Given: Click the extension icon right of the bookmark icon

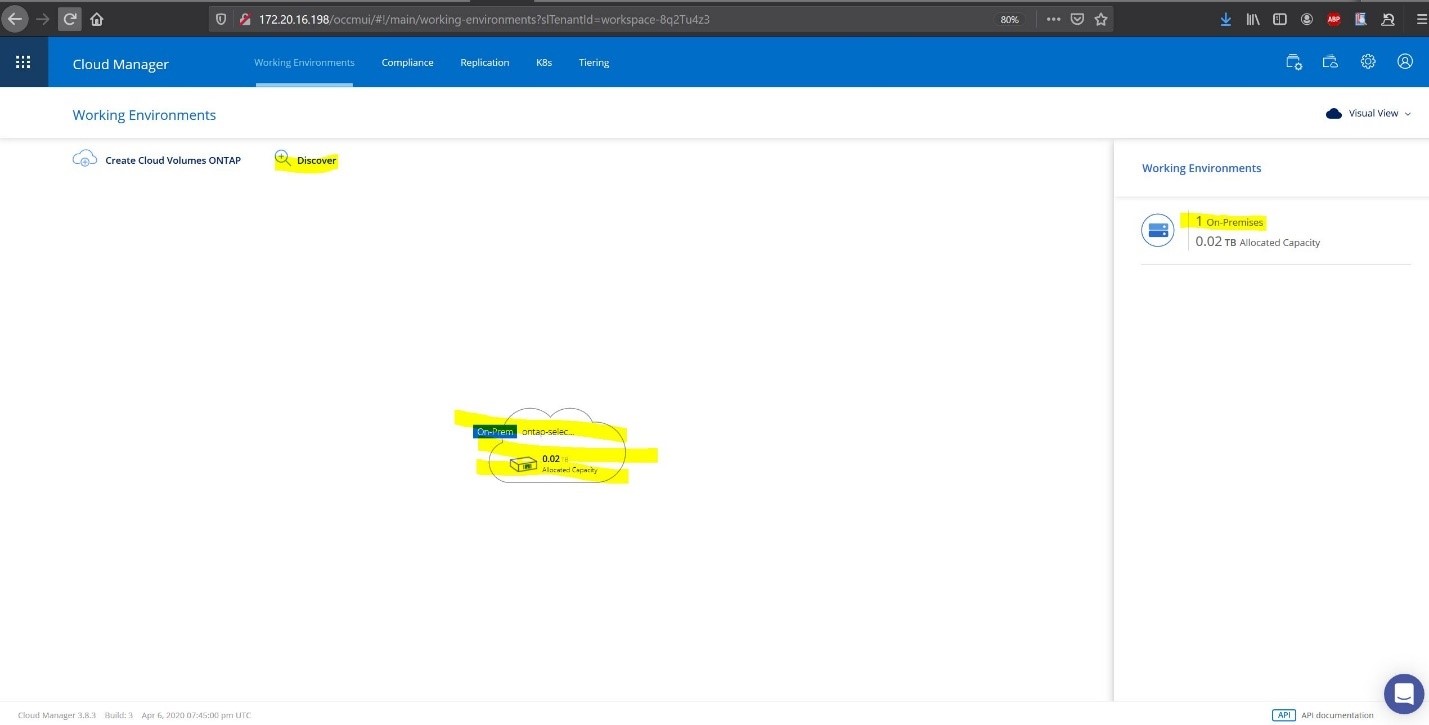Looking at the screenshot, I should tap(1387, 19).
